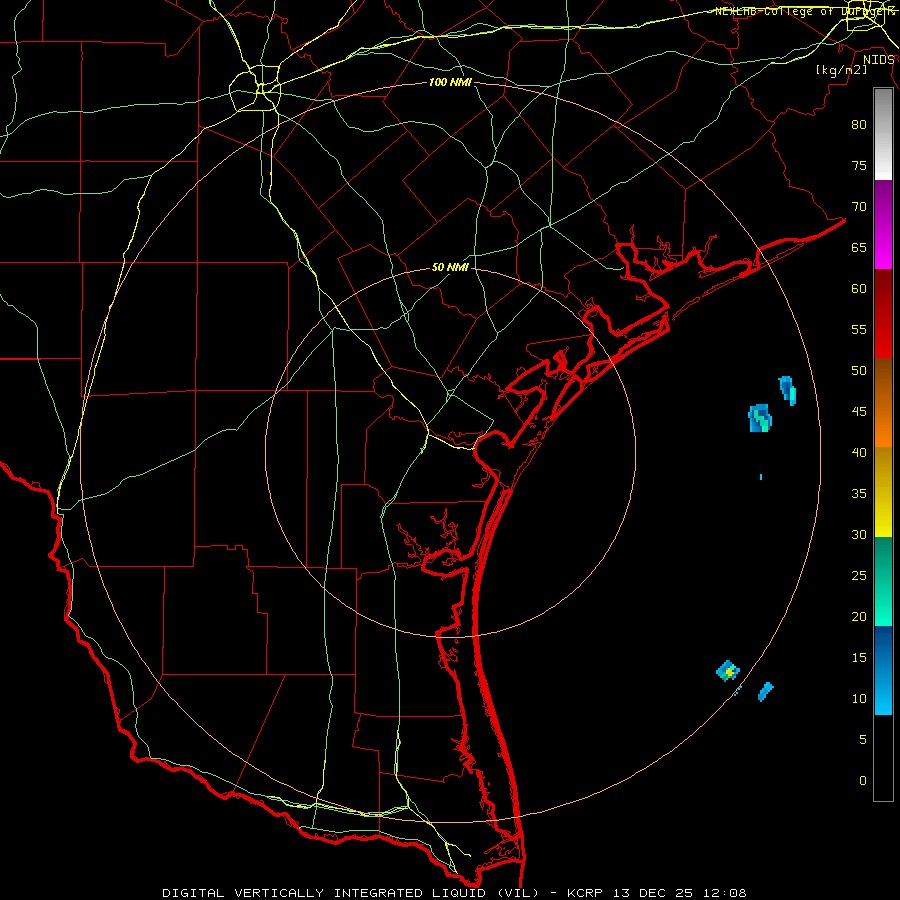Viewport: 900px width, 900px height.
Task: Click the 35 value on the VIL scale
Action: (859, 494)
